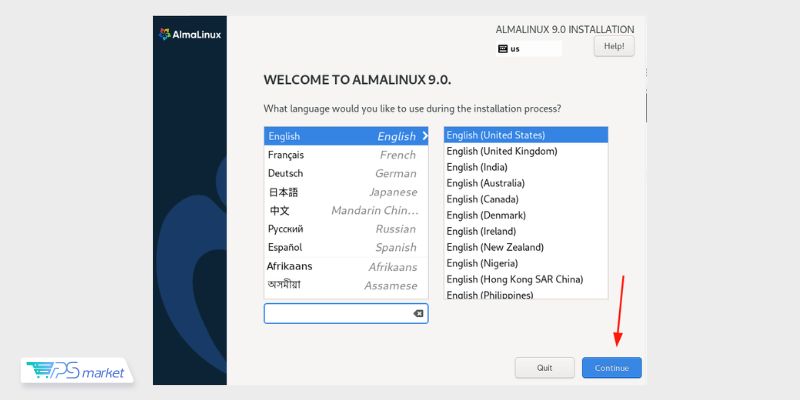Select the Mandarin Chinese language row
Image resolution: width=800 pixels, height=400 pixels.
(346, 210)
